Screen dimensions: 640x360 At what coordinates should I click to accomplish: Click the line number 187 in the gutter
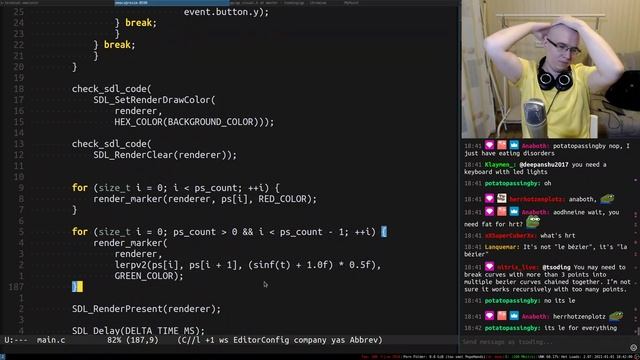click(x=16, y=287)
